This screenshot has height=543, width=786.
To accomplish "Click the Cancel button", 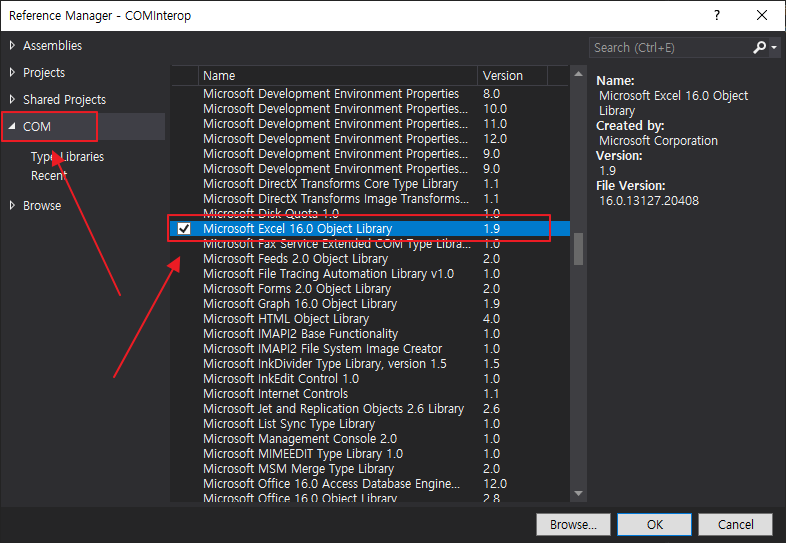I will tap(735, 524).
